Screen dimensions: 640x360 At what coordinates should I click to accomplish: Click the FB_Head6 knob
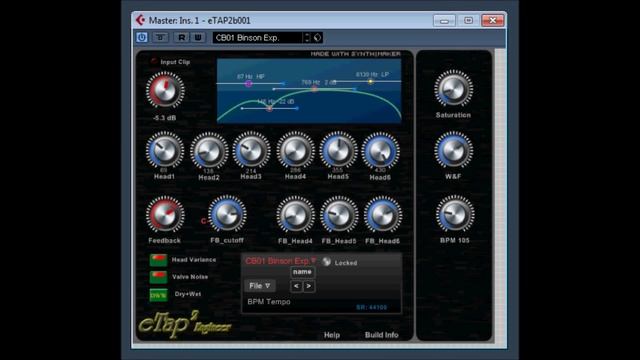(382, 215)
